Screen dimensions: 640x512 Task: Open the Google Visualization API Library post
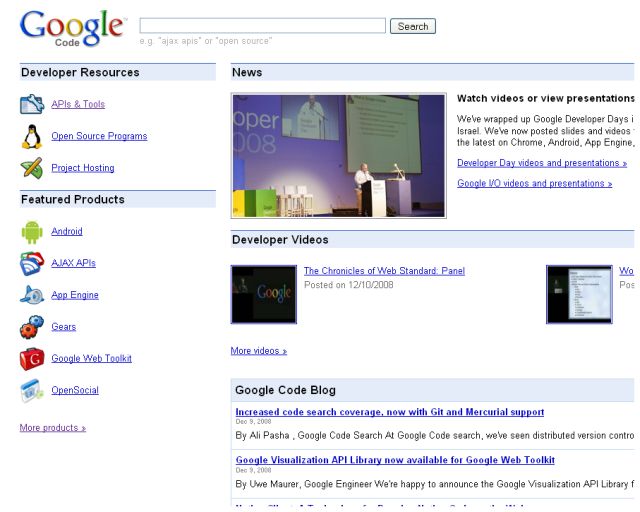point(395,460)
